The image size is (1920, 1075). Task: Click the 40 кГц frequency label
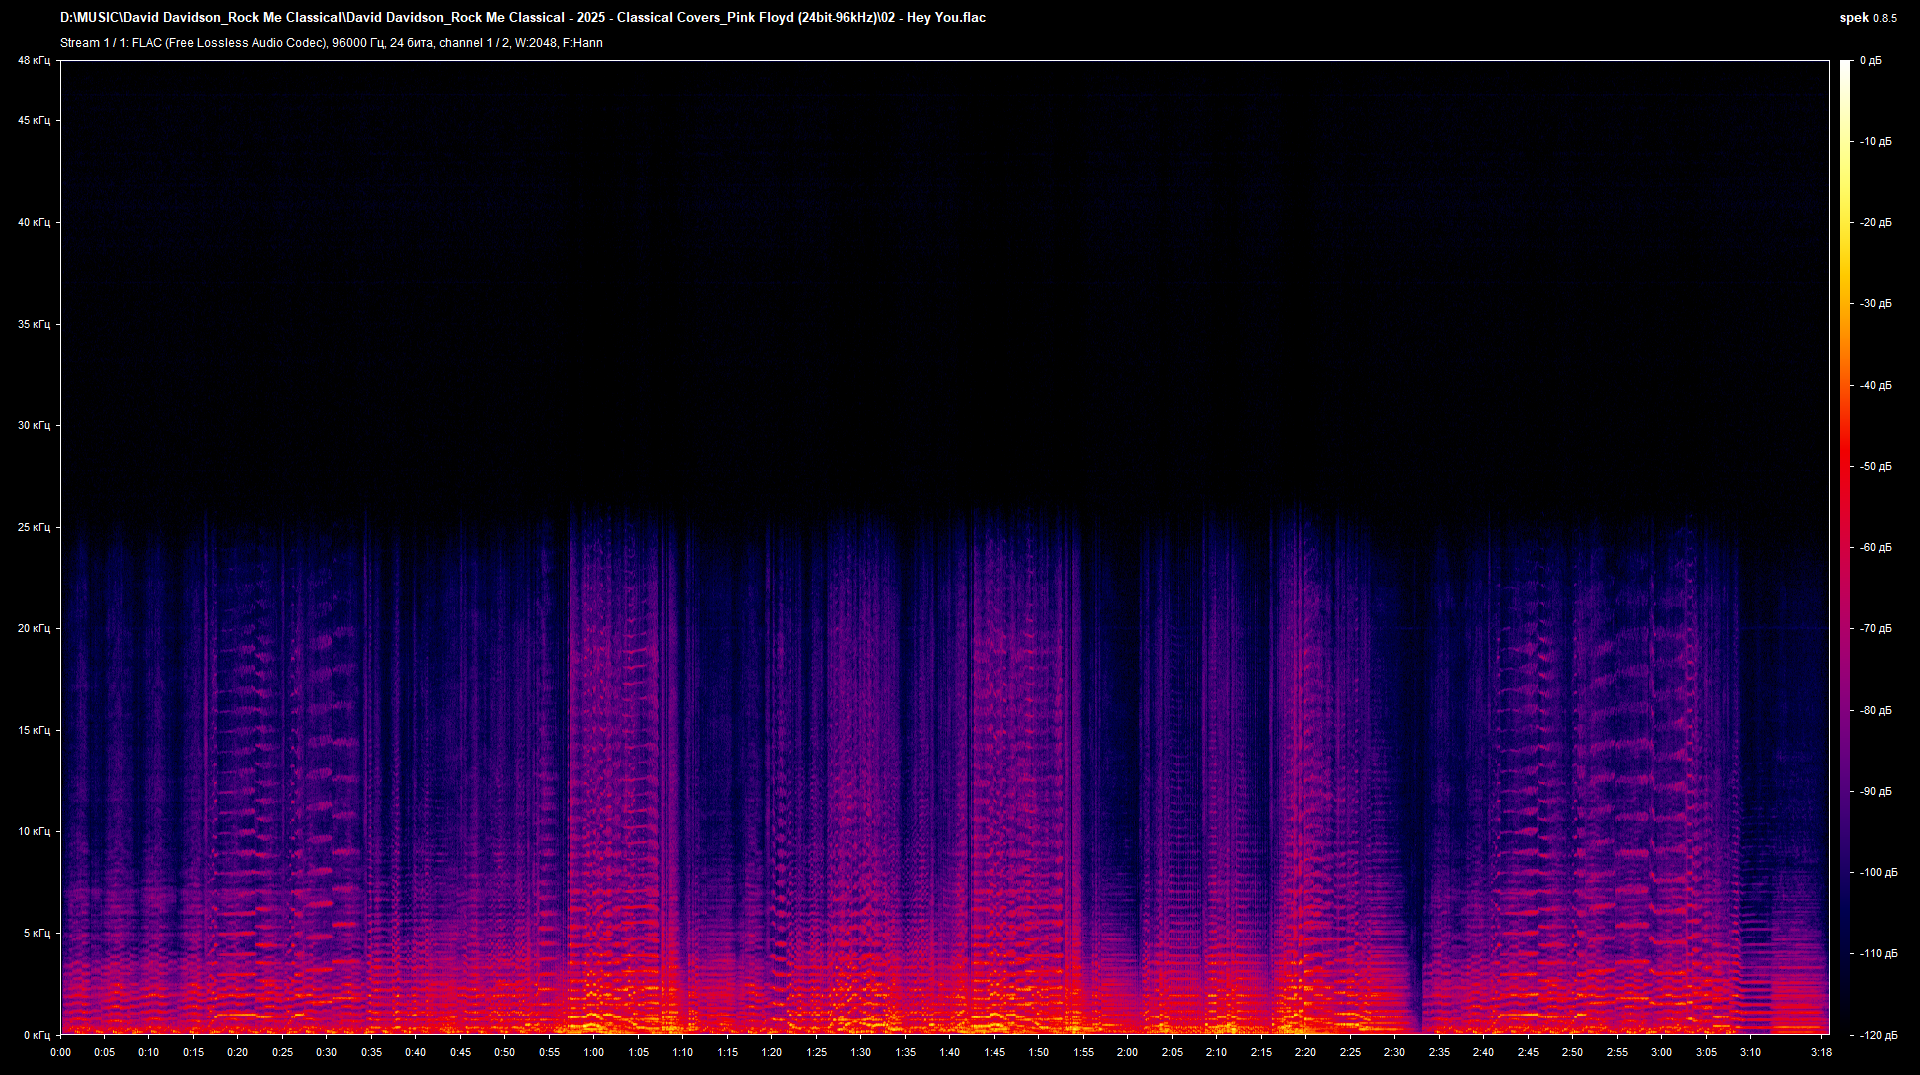(34, 222)
